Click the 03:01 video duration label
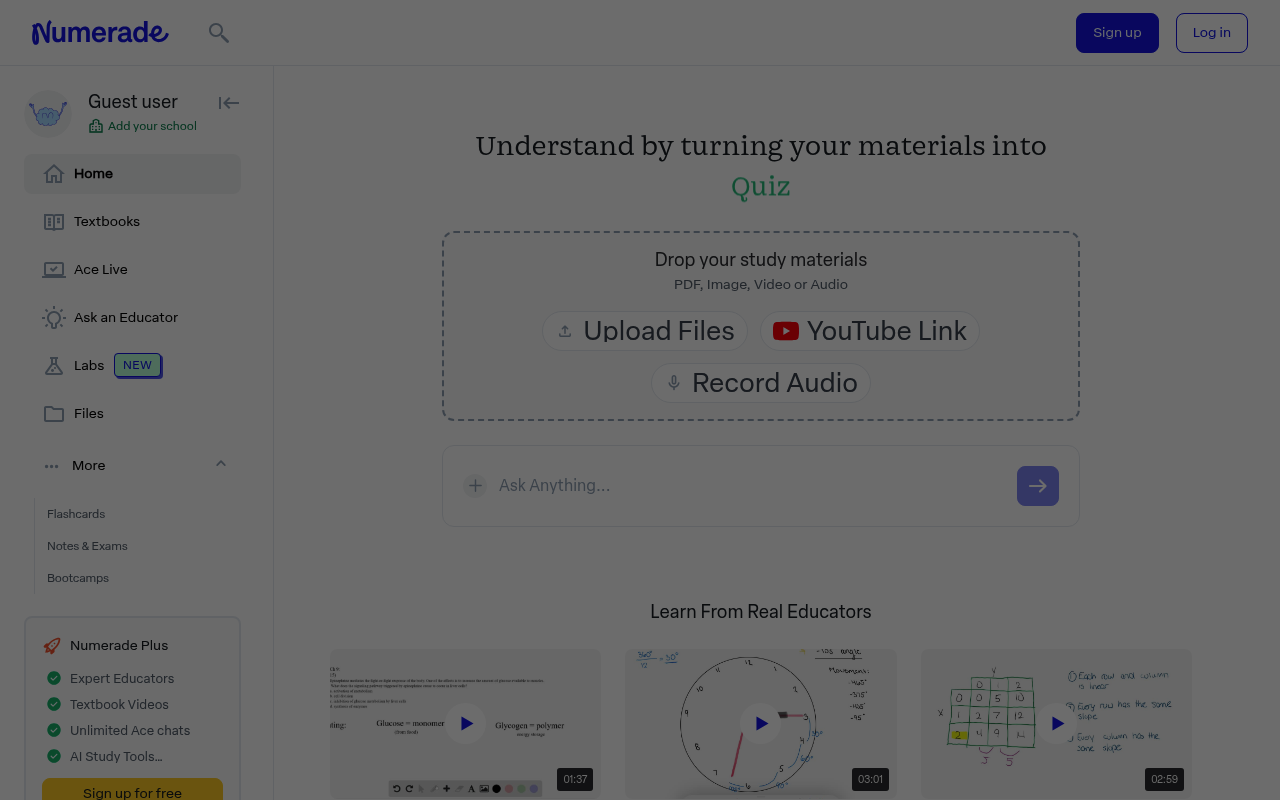This screenshot has height=800, width=1280. coord(870,779)
